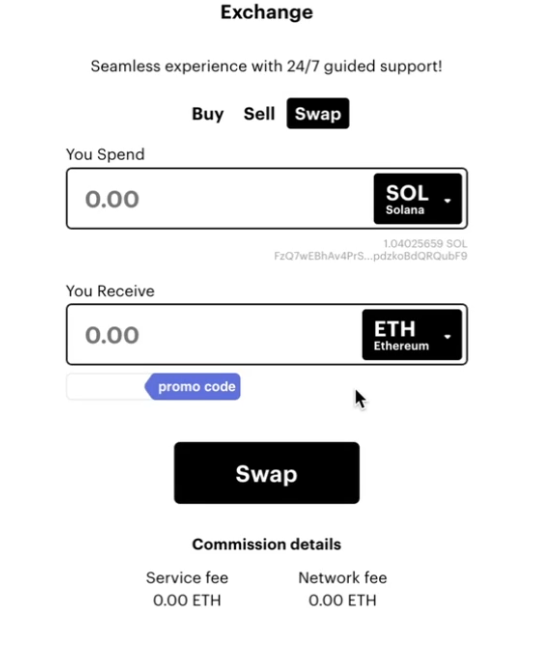Click the blue promo code tag
The width and height of the screenshot is (553, 649).
click(193, 387)
